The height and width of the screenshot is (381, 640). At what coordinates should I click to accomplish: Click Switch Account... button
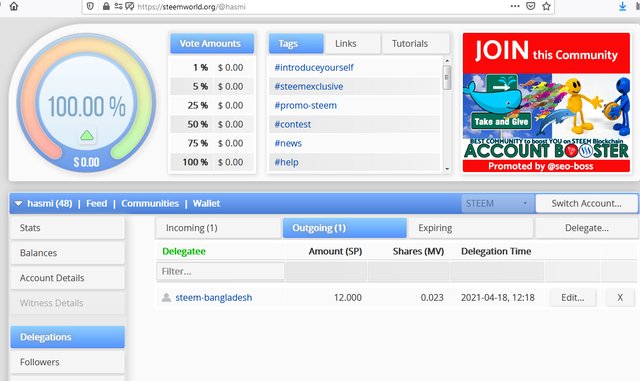click(586, 203)
